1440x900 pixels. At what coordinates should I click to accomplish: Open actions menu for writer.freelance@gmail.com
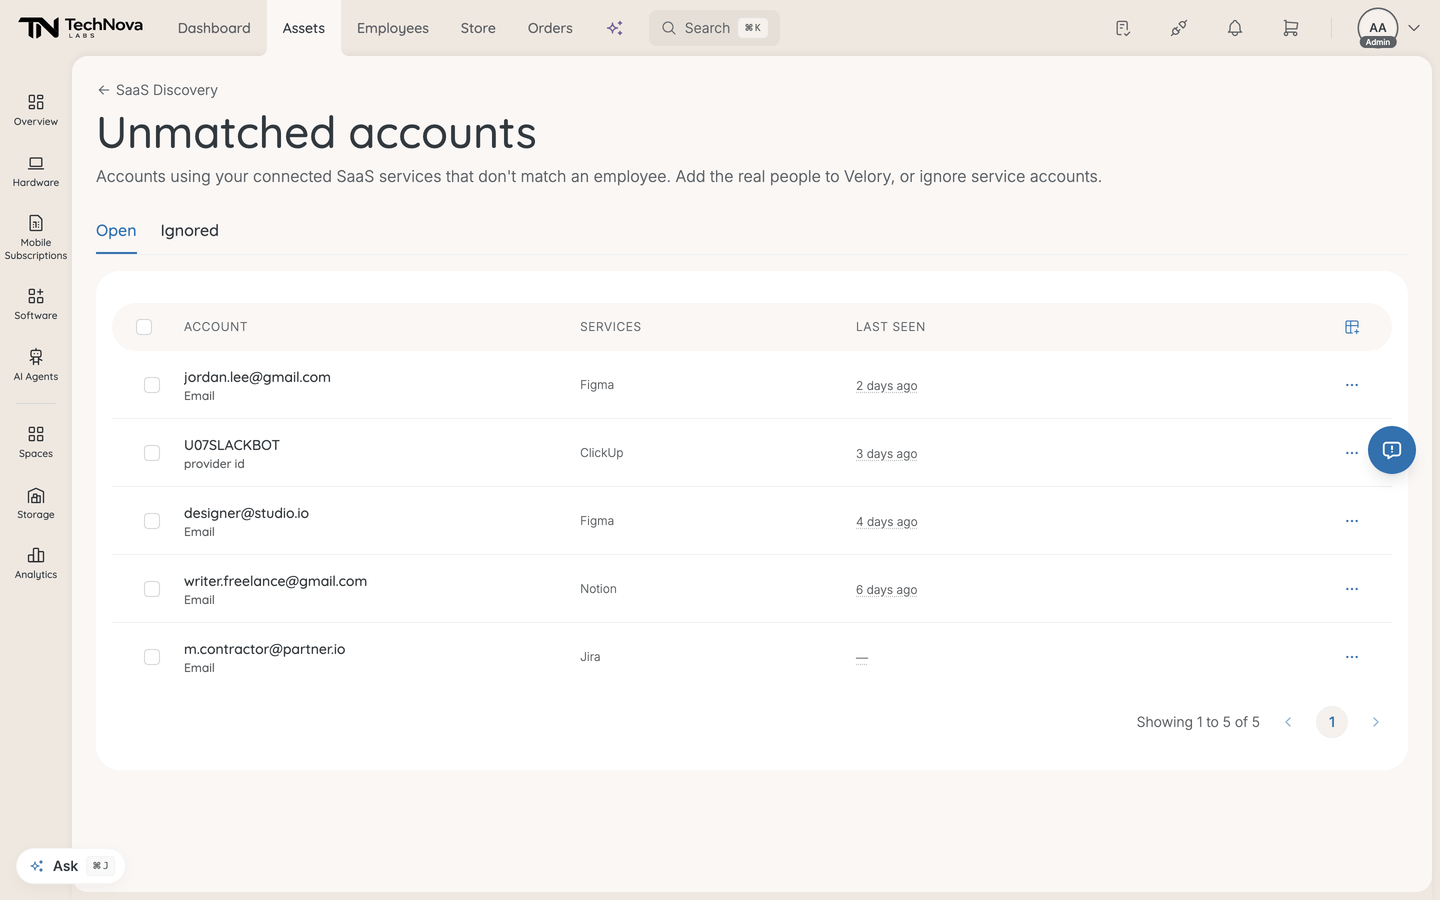(x=1352, y=589)
